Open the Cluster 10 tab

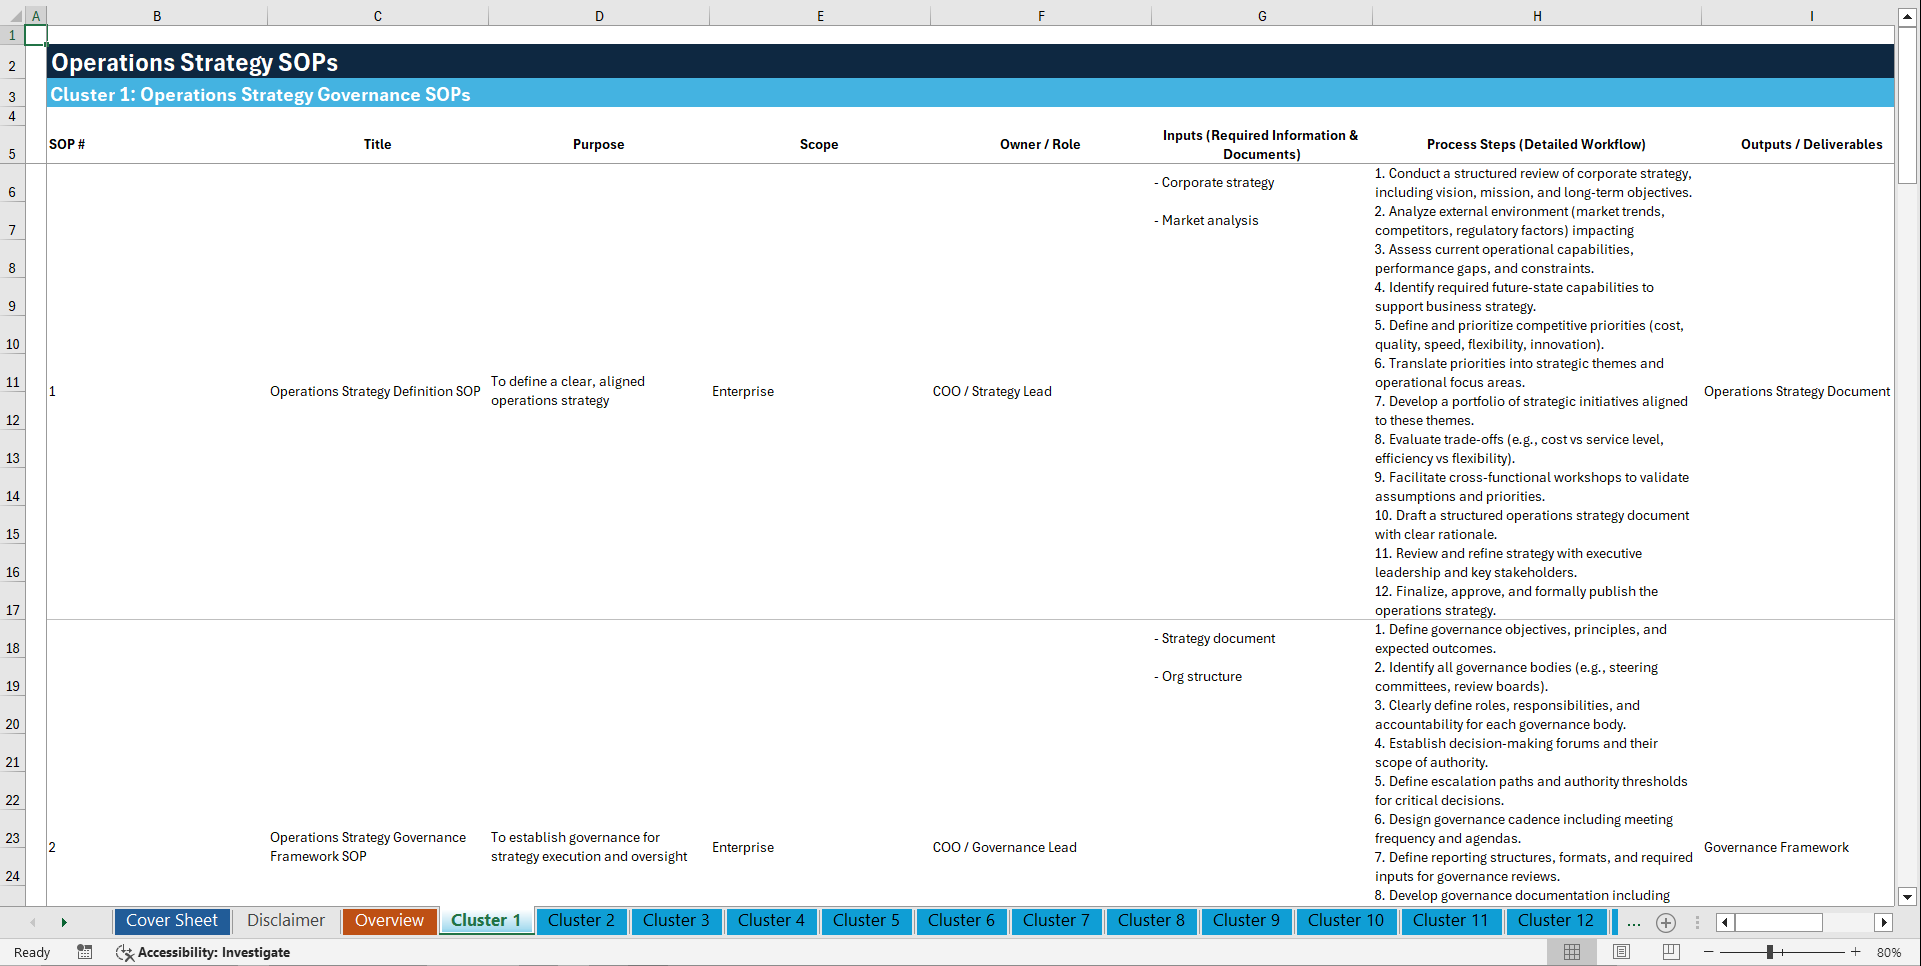click(x=1346, y=921)
